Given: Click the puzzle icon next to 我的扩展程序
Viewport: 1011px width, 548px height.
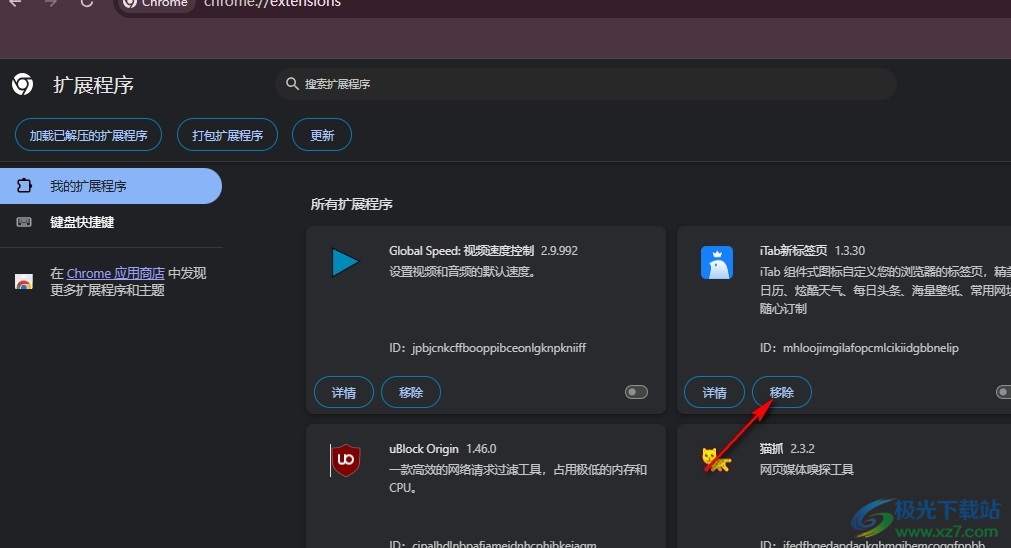Looking at the screenshot, I should tap(24, 186).
